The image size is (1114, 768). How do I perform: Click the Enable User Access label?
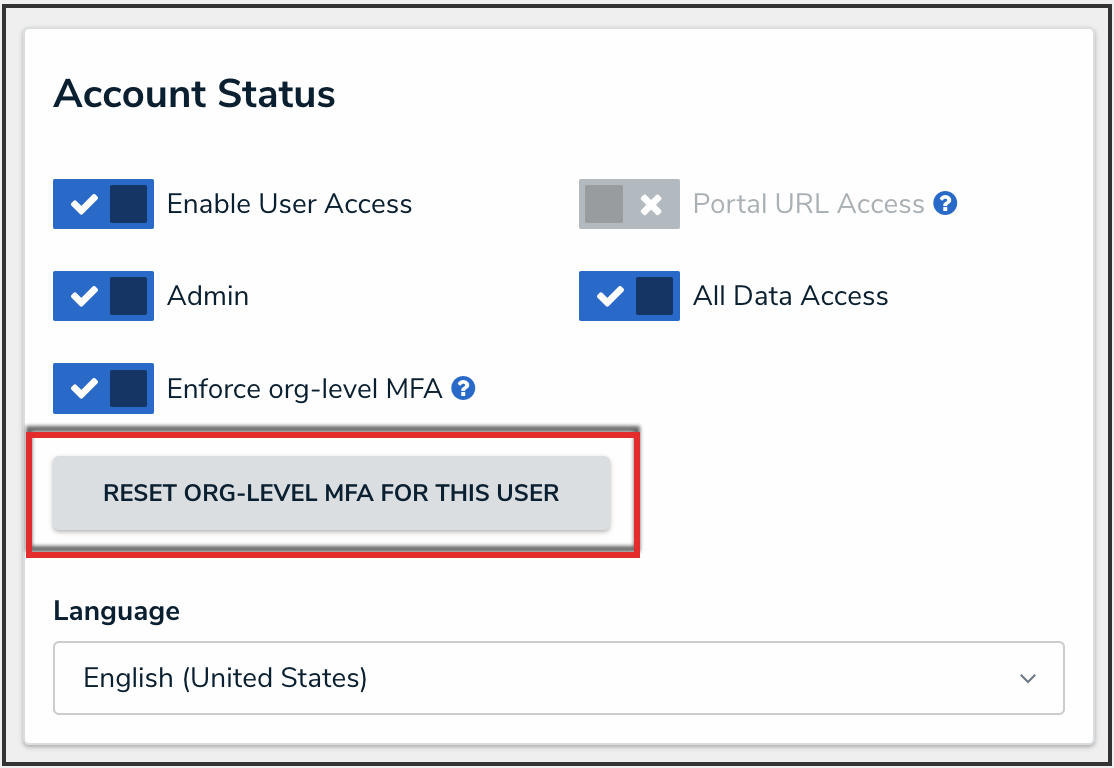(289, 204)
